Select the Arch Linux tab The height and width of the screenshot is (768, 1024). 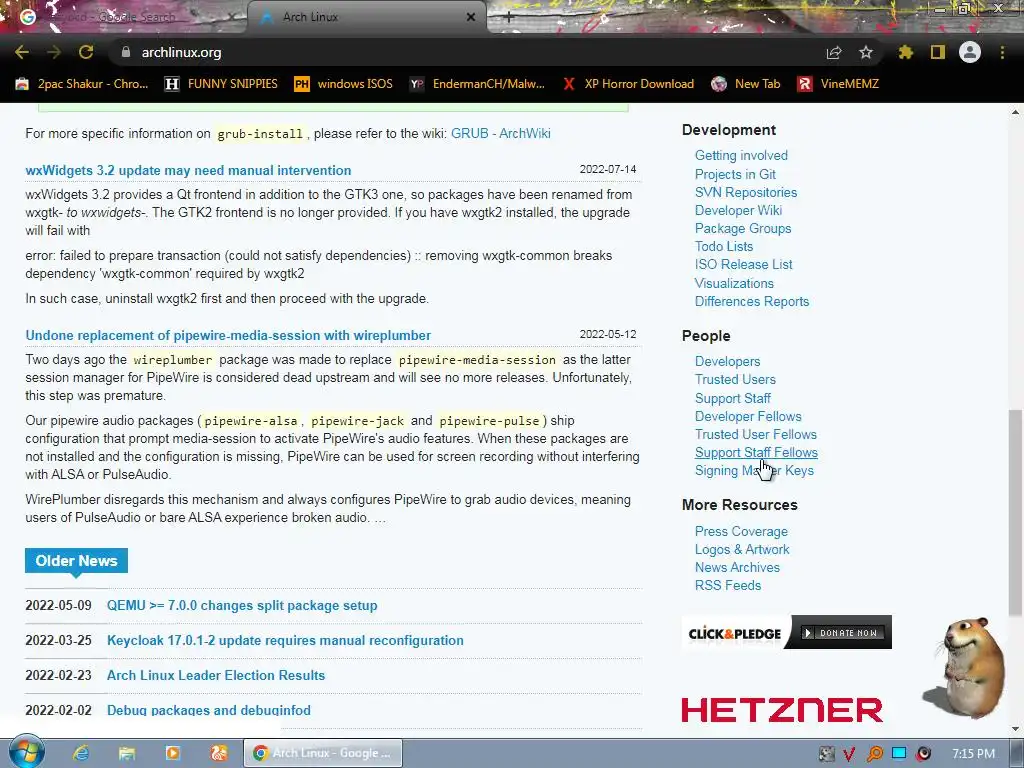point(366,17)
